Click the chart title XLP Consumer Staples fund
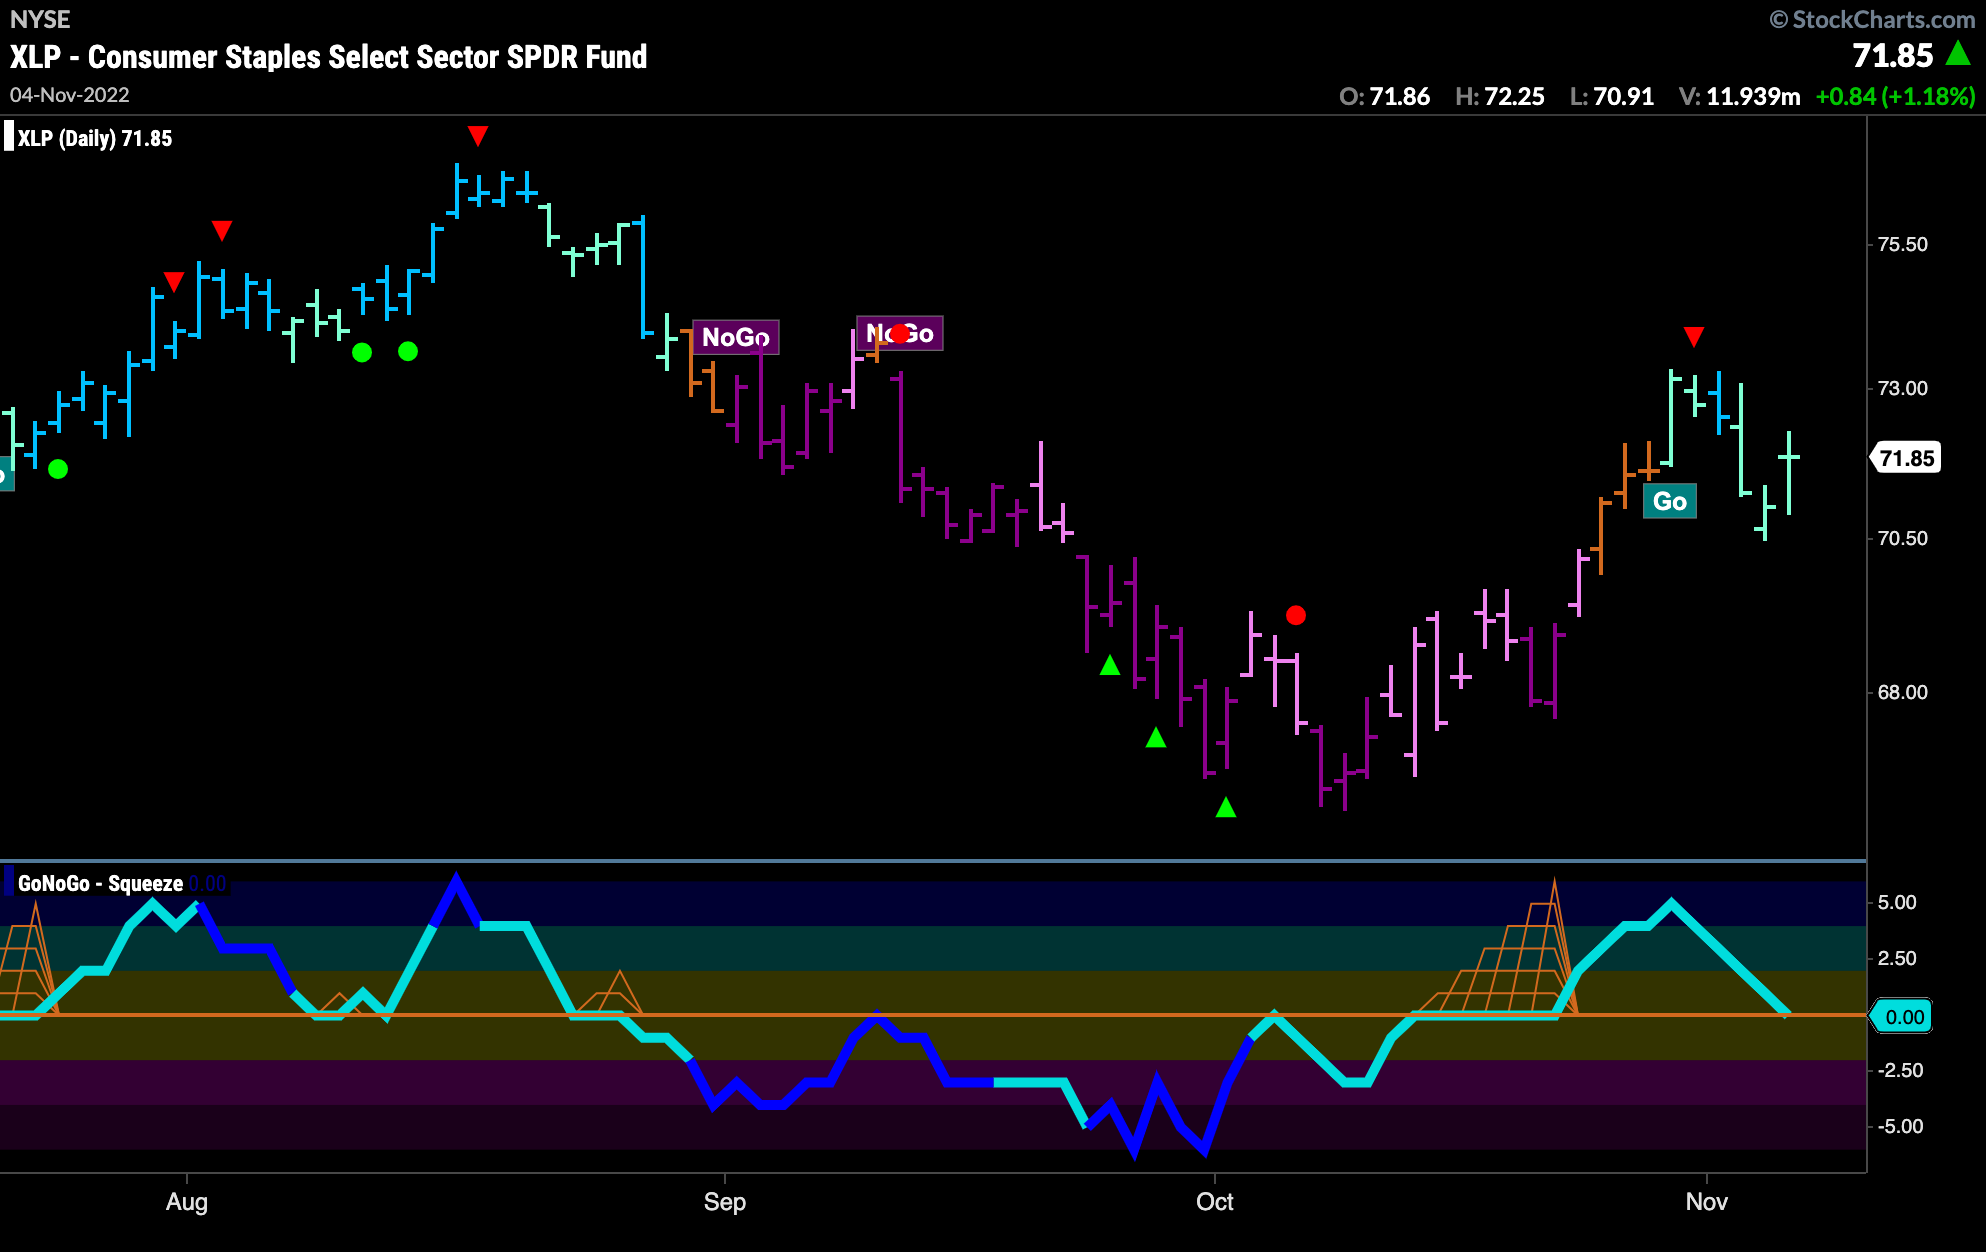Screen dimensions: 1986x1252 328,57
